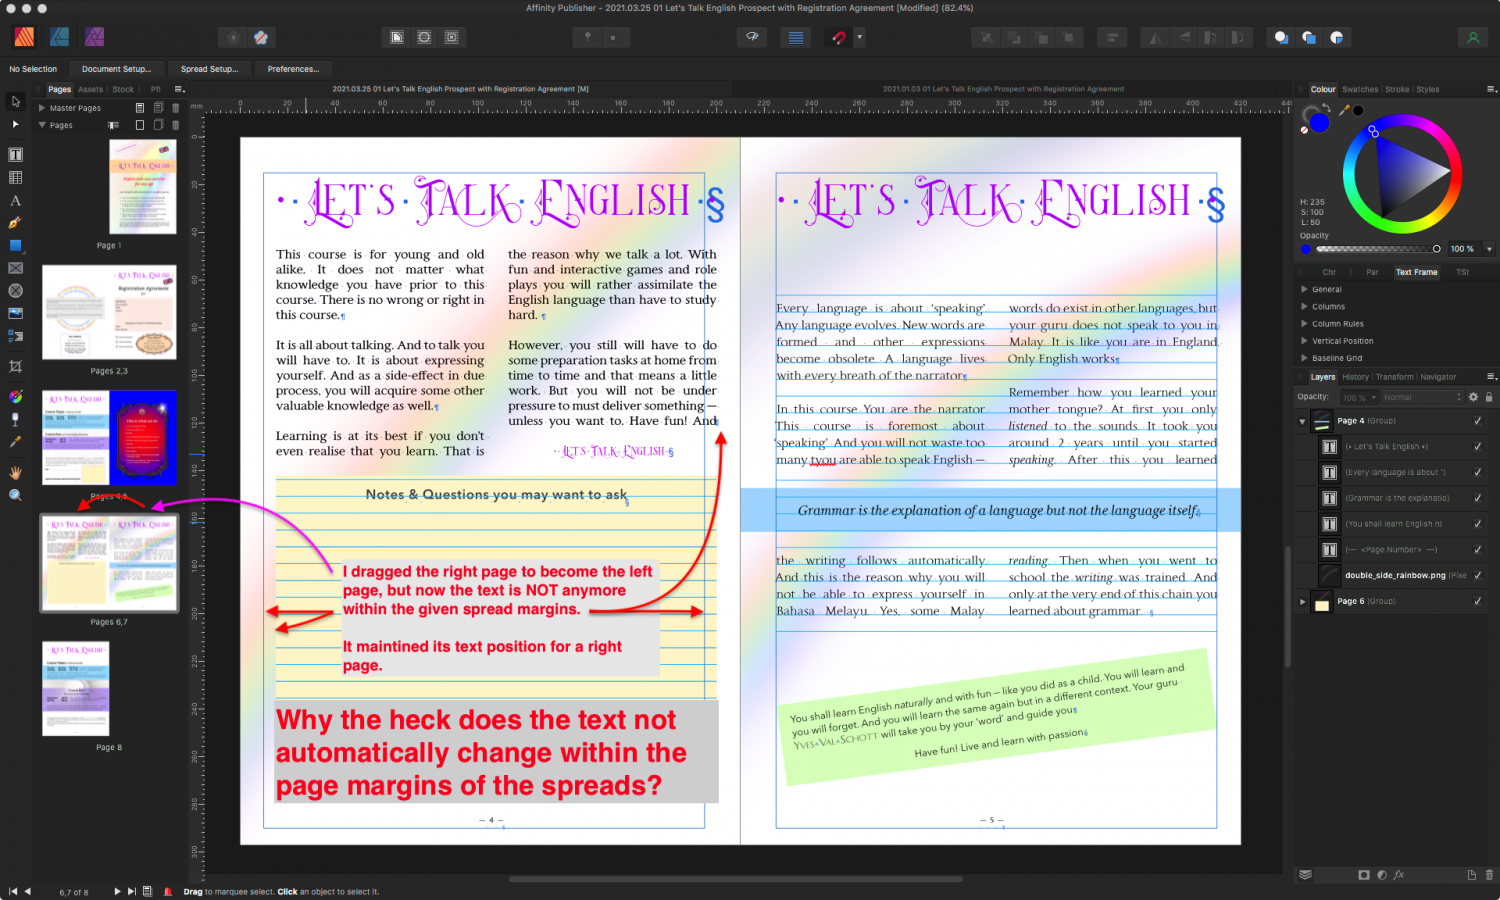Uncheck visibility for Page 6 group
1500x900 pixels.
1478,601
